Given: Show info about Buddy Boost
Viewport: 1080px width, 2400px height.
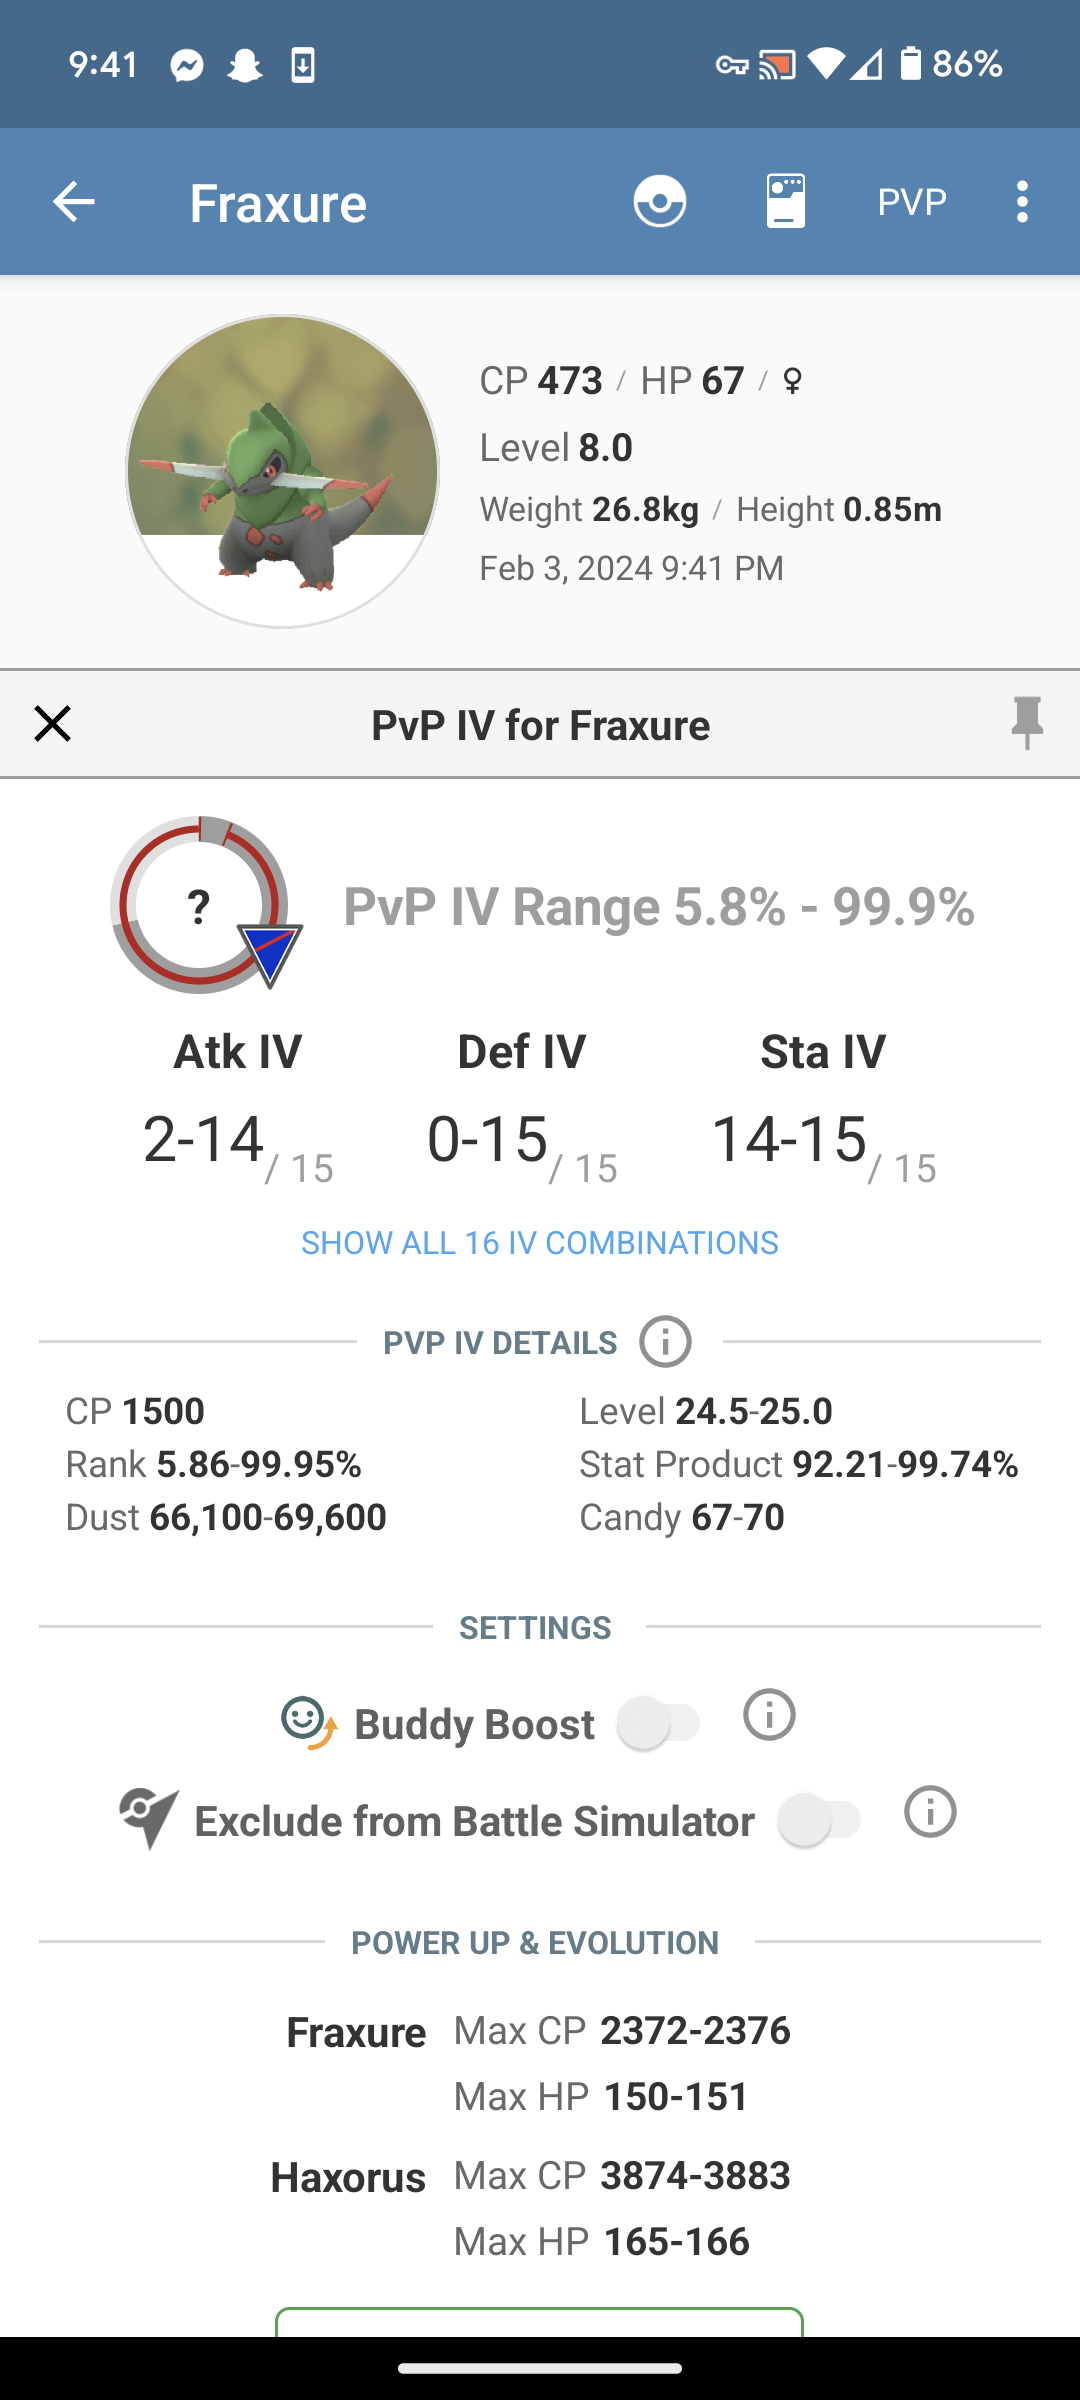Looking at the screenshot, I should (x=769, y=1715).
